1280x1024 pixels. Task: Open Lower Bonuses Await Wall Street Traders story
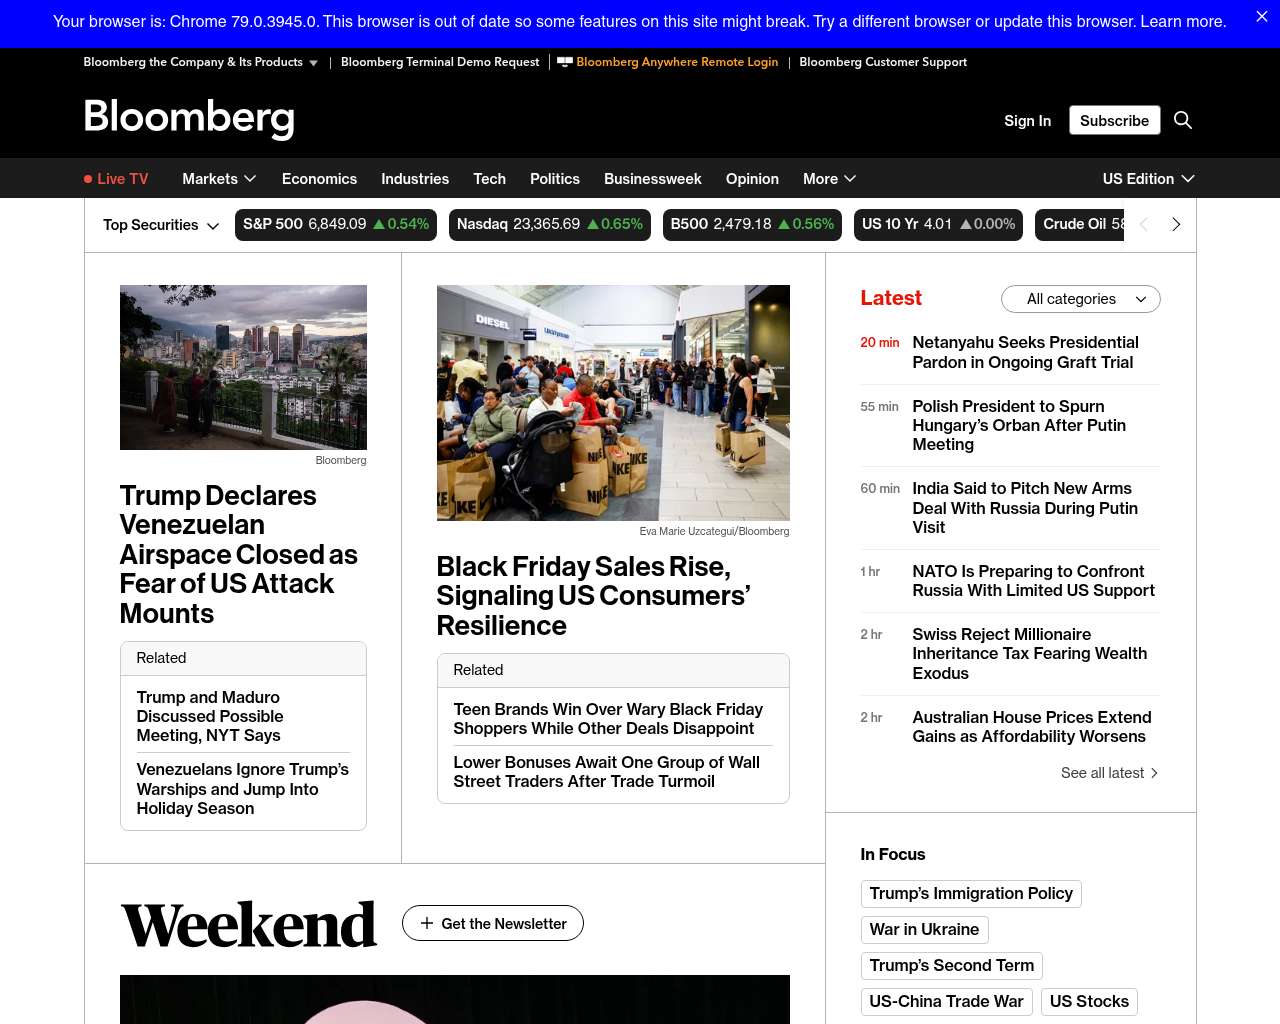pyautogui.click(x=607, y=772)
